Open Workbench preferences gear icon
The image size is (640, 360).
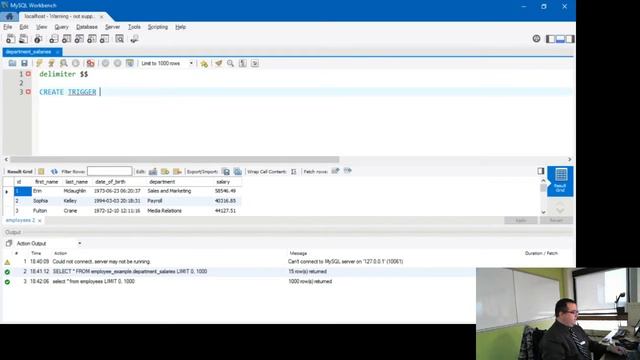[x=536, y=39]
